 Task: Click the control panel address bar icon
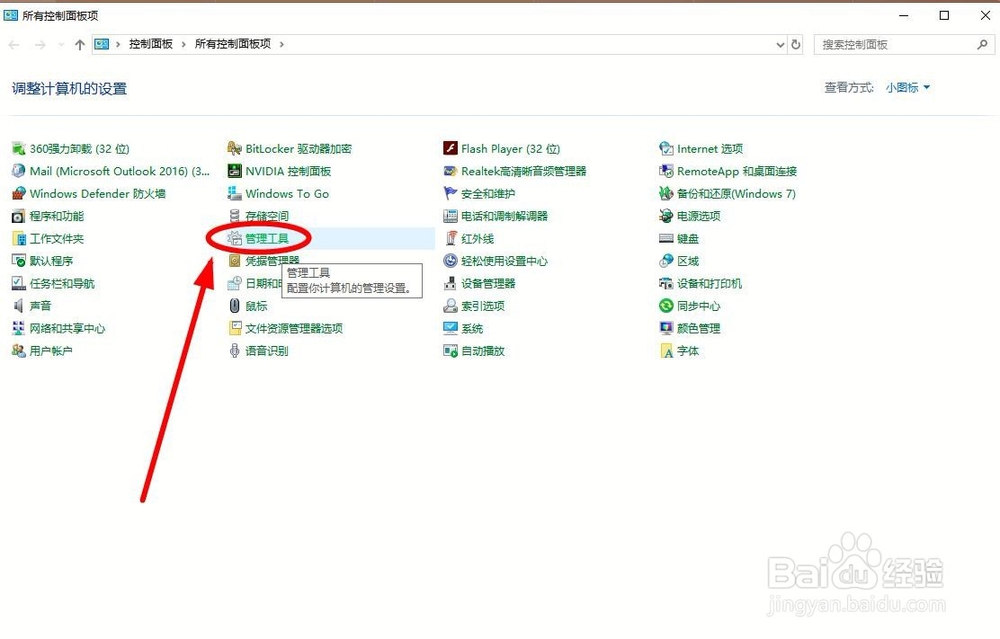[x=101, y=44]
